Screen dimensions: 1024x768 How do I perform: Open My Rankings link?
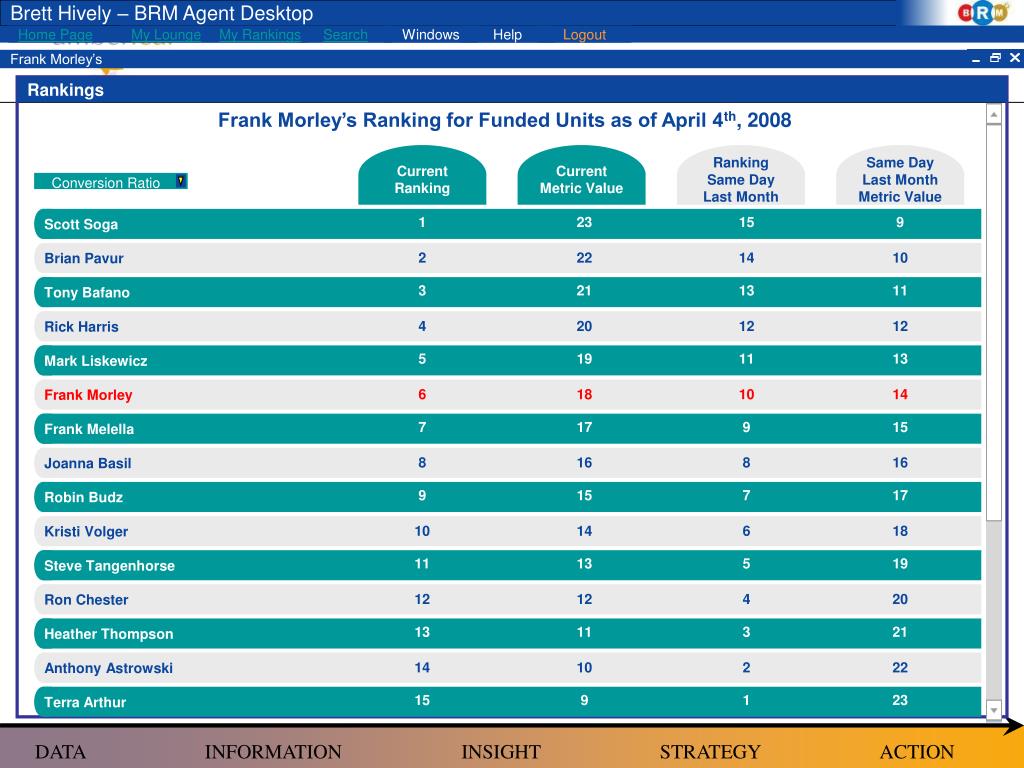pos(260,35)
